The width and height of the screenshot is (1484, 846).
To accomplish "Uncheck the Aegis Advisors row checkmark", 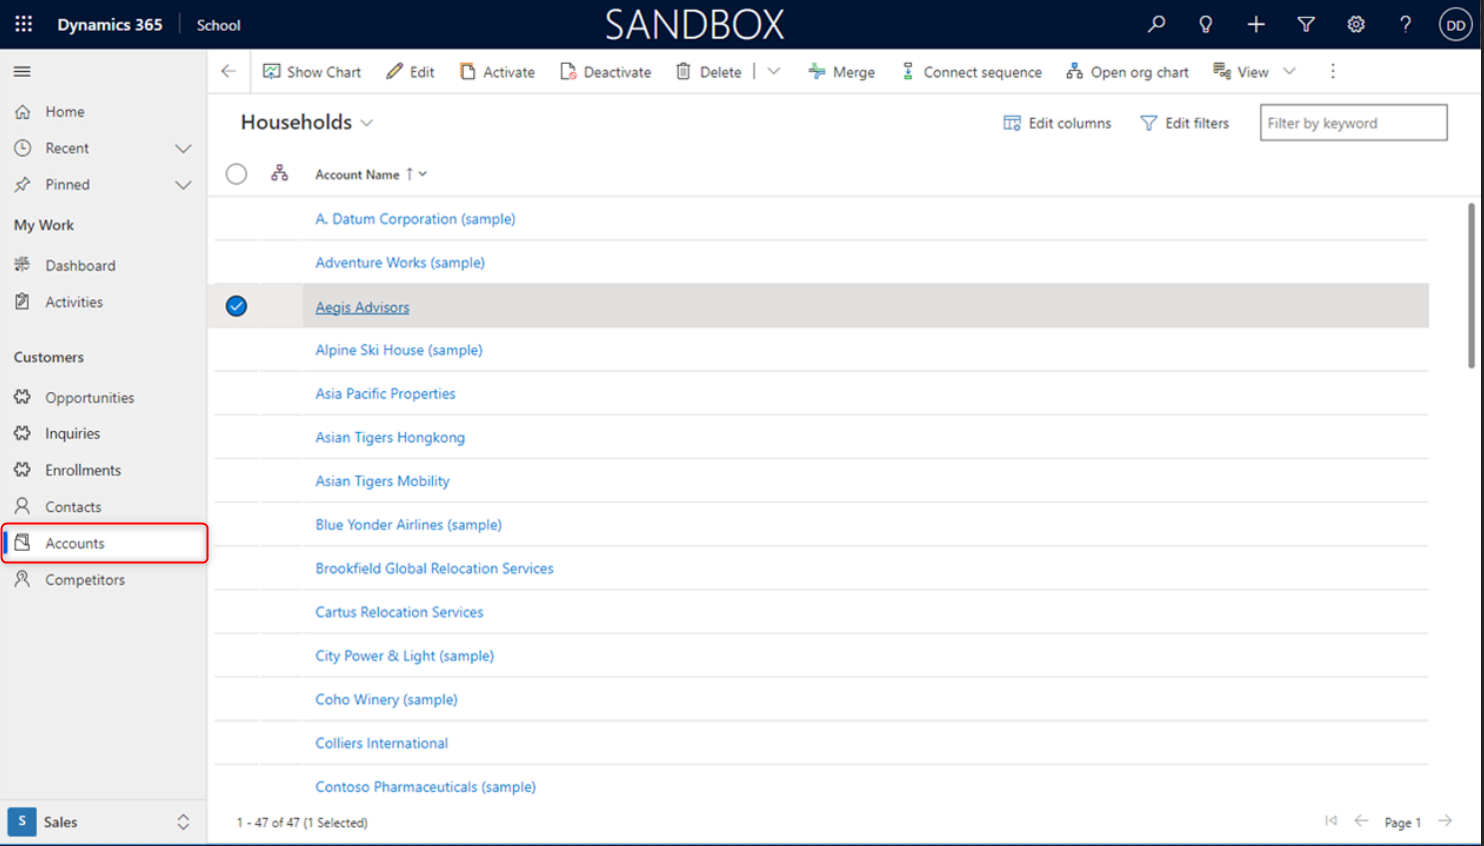I will pyautogui.click(x=236, y=306).
